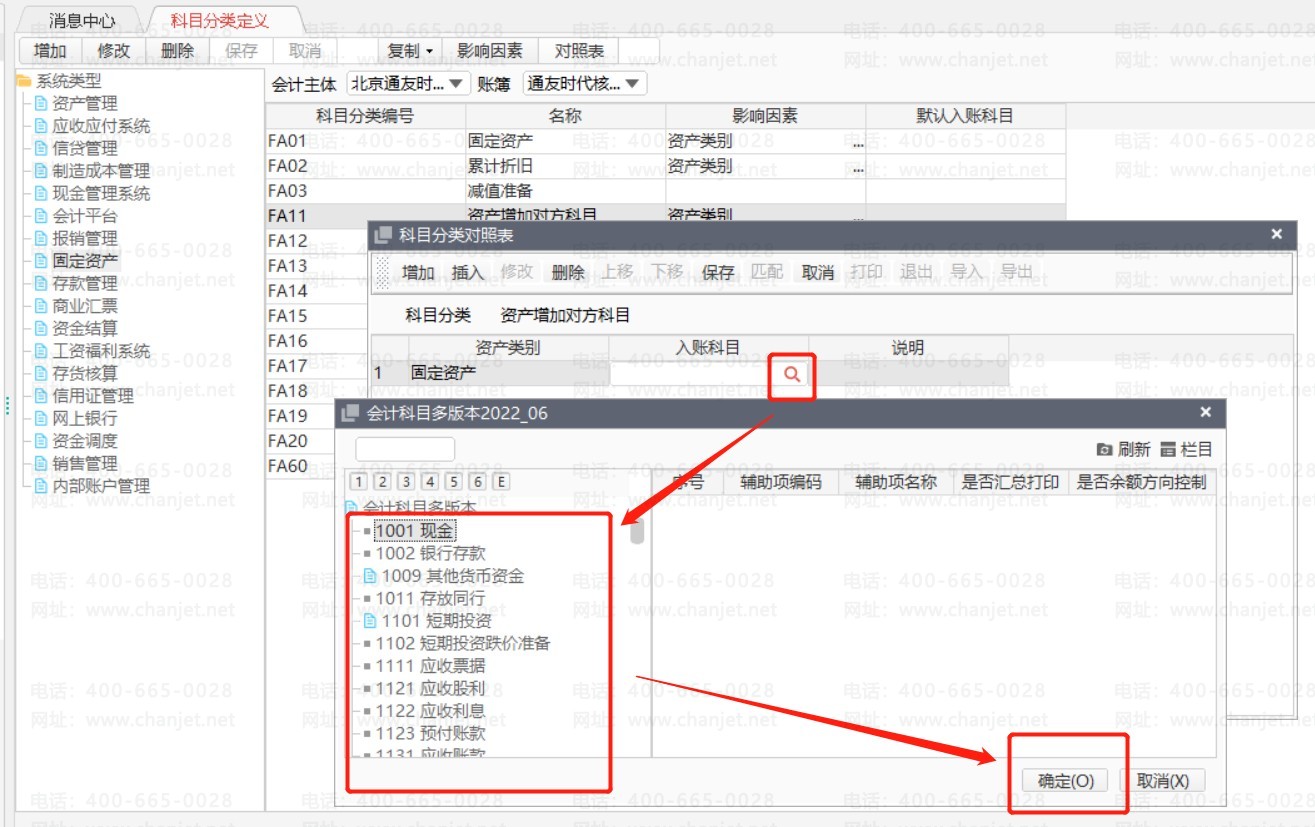Select 网上银行 in the system tree

tap(84, 418)
